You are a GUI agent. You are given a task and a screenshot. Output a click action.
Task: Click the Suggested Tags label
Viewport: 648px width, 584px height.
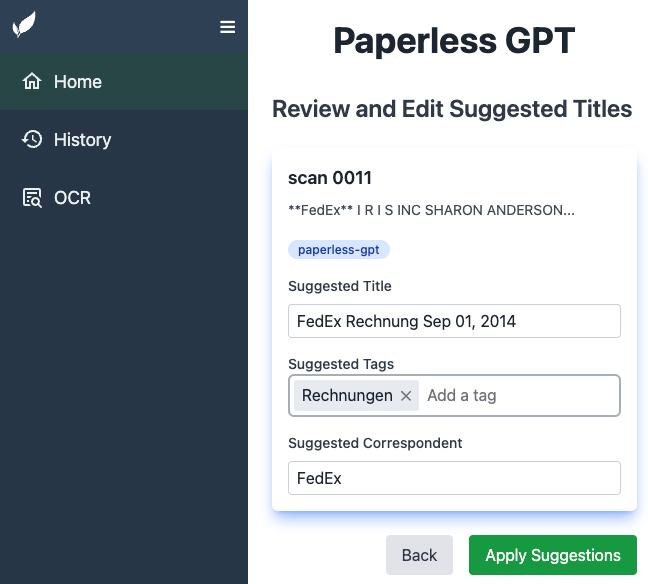pos(341,364)
